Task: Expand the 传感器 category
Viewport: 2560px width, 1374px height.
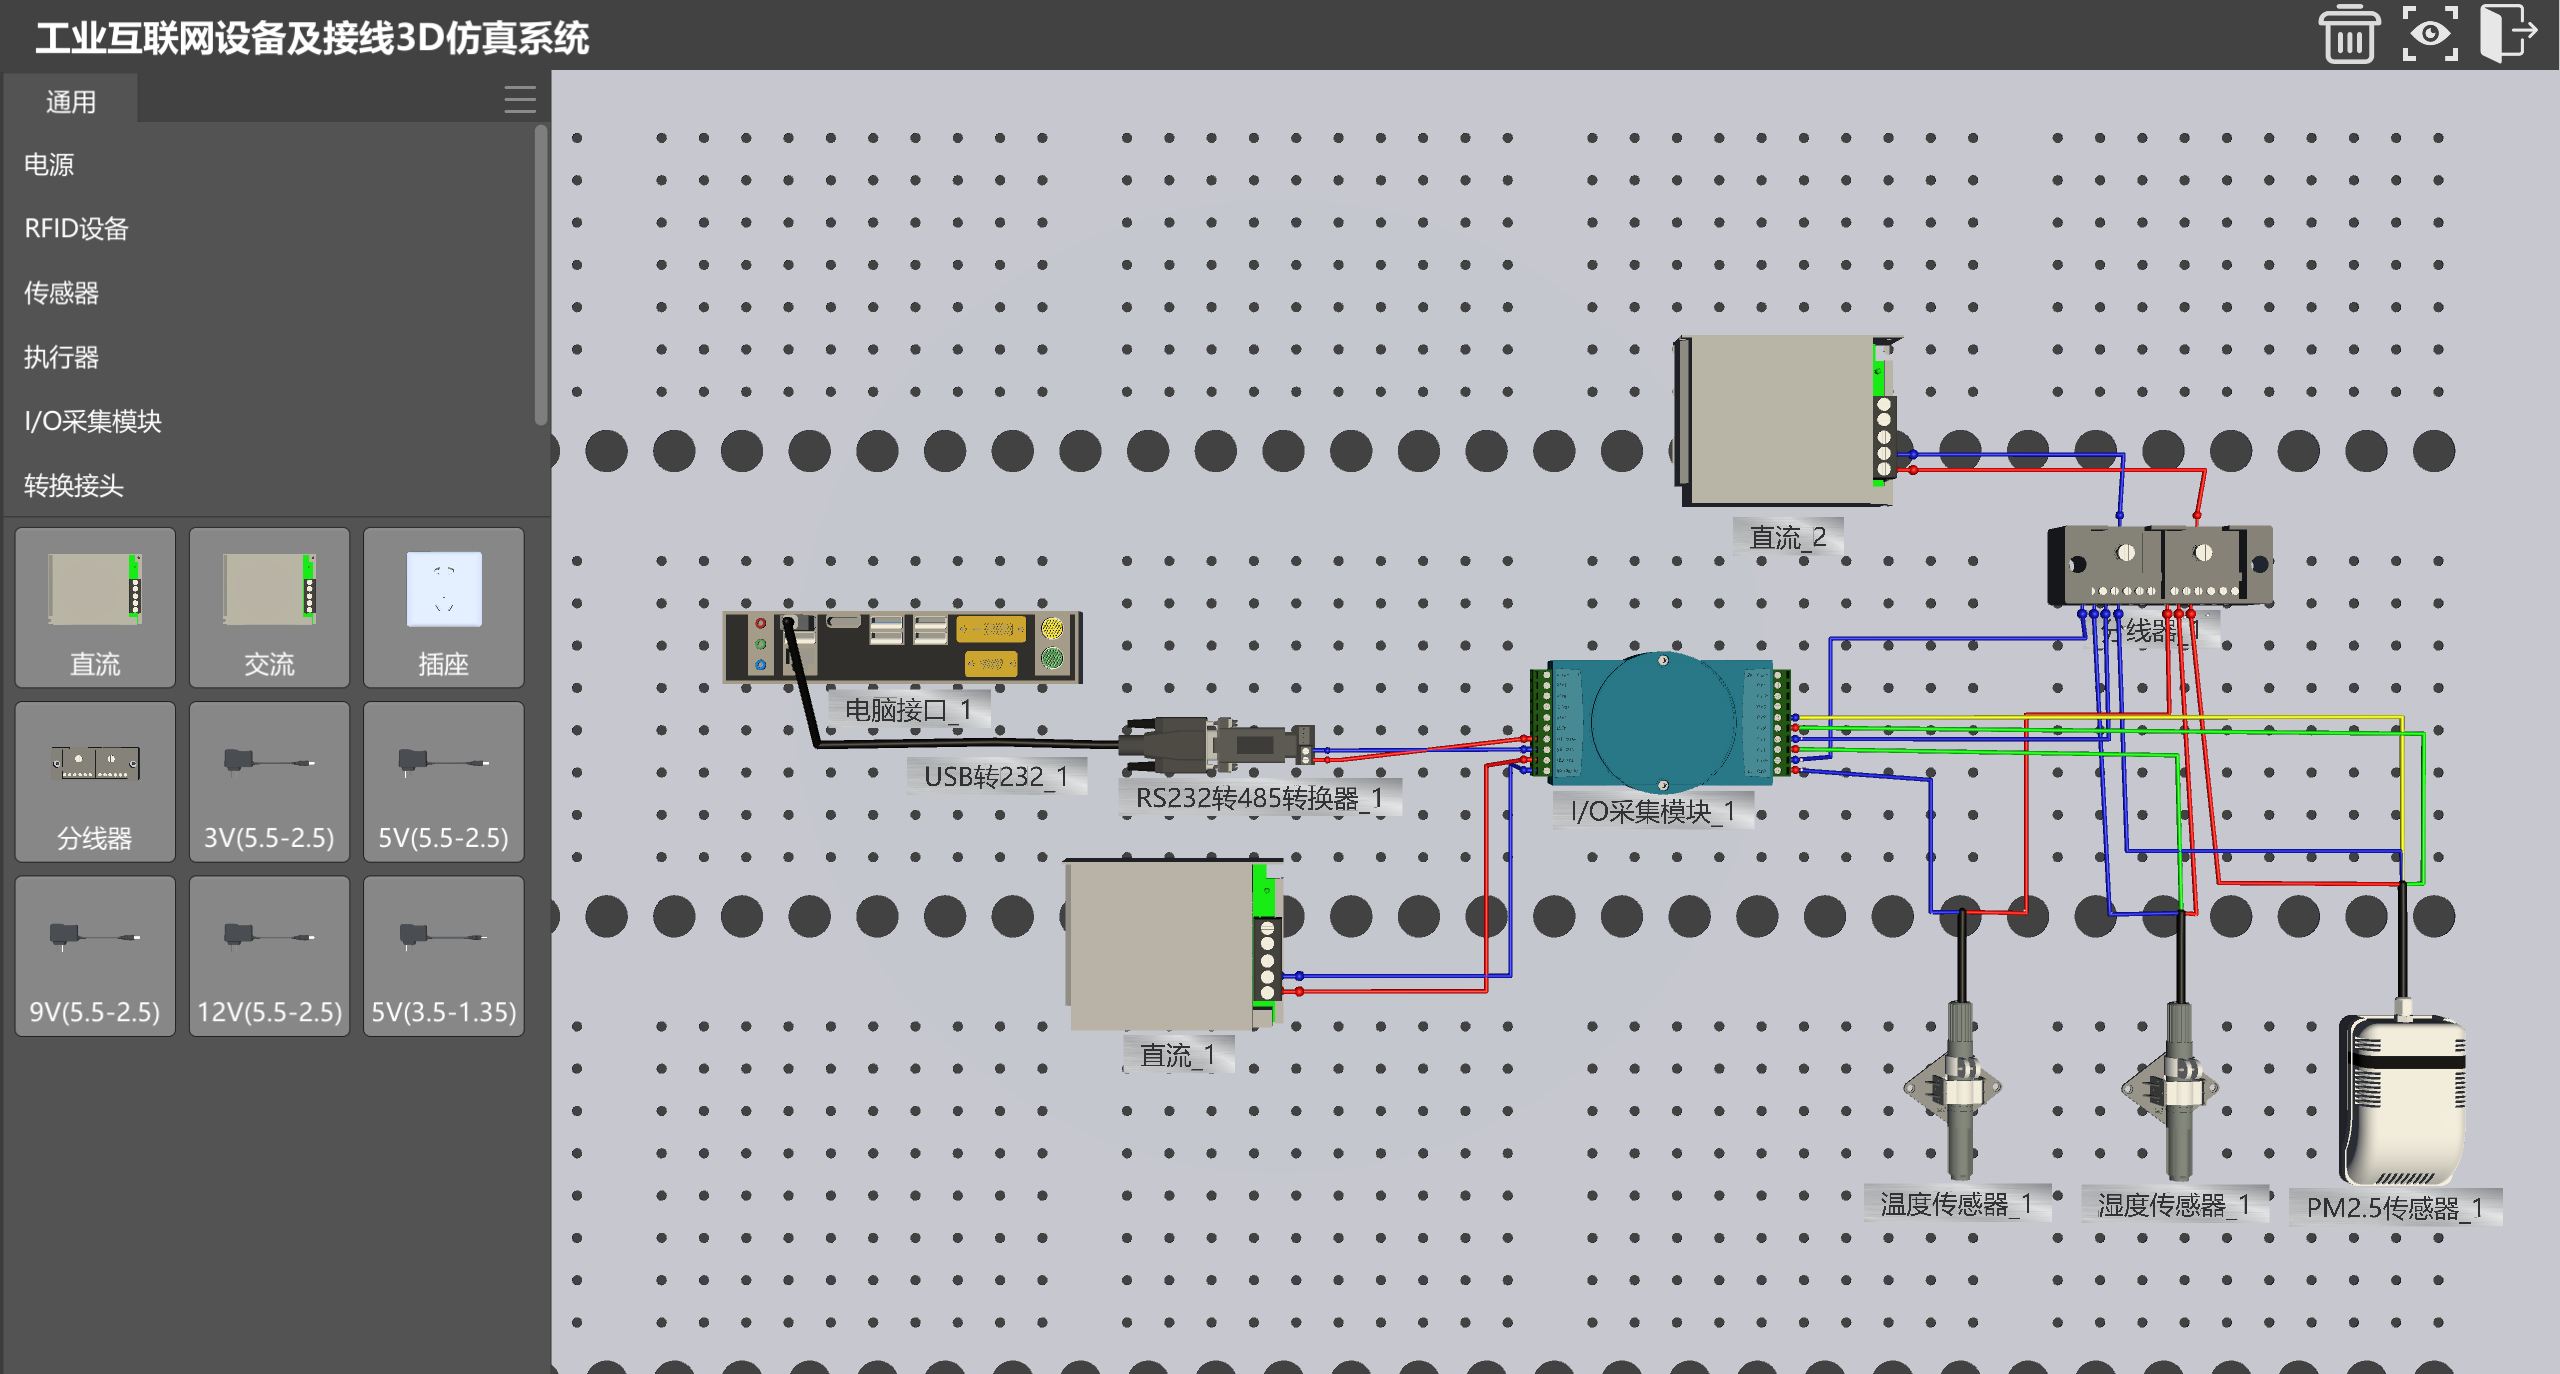Action: pyautogui.click(x=61, y=293)
